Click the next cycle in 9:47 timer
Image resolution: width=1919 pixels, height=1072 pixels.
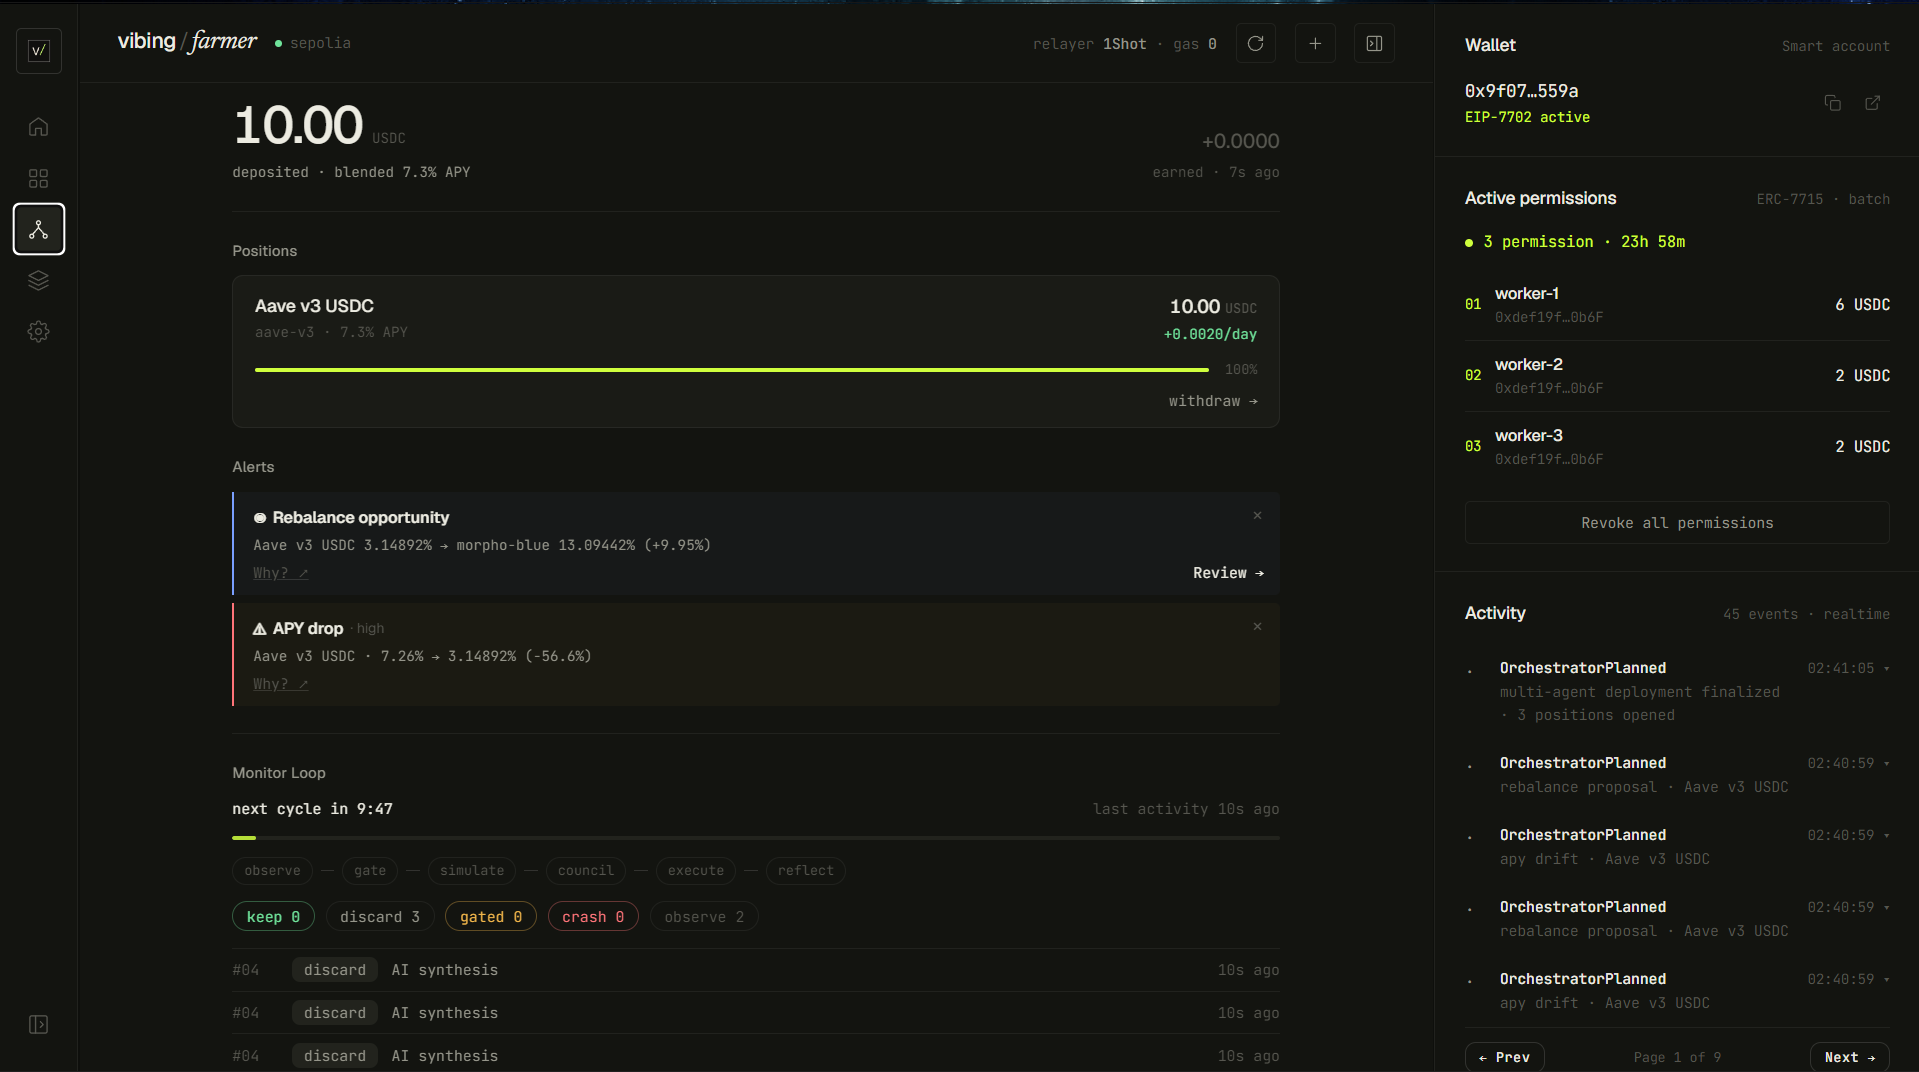click(312, 809)
